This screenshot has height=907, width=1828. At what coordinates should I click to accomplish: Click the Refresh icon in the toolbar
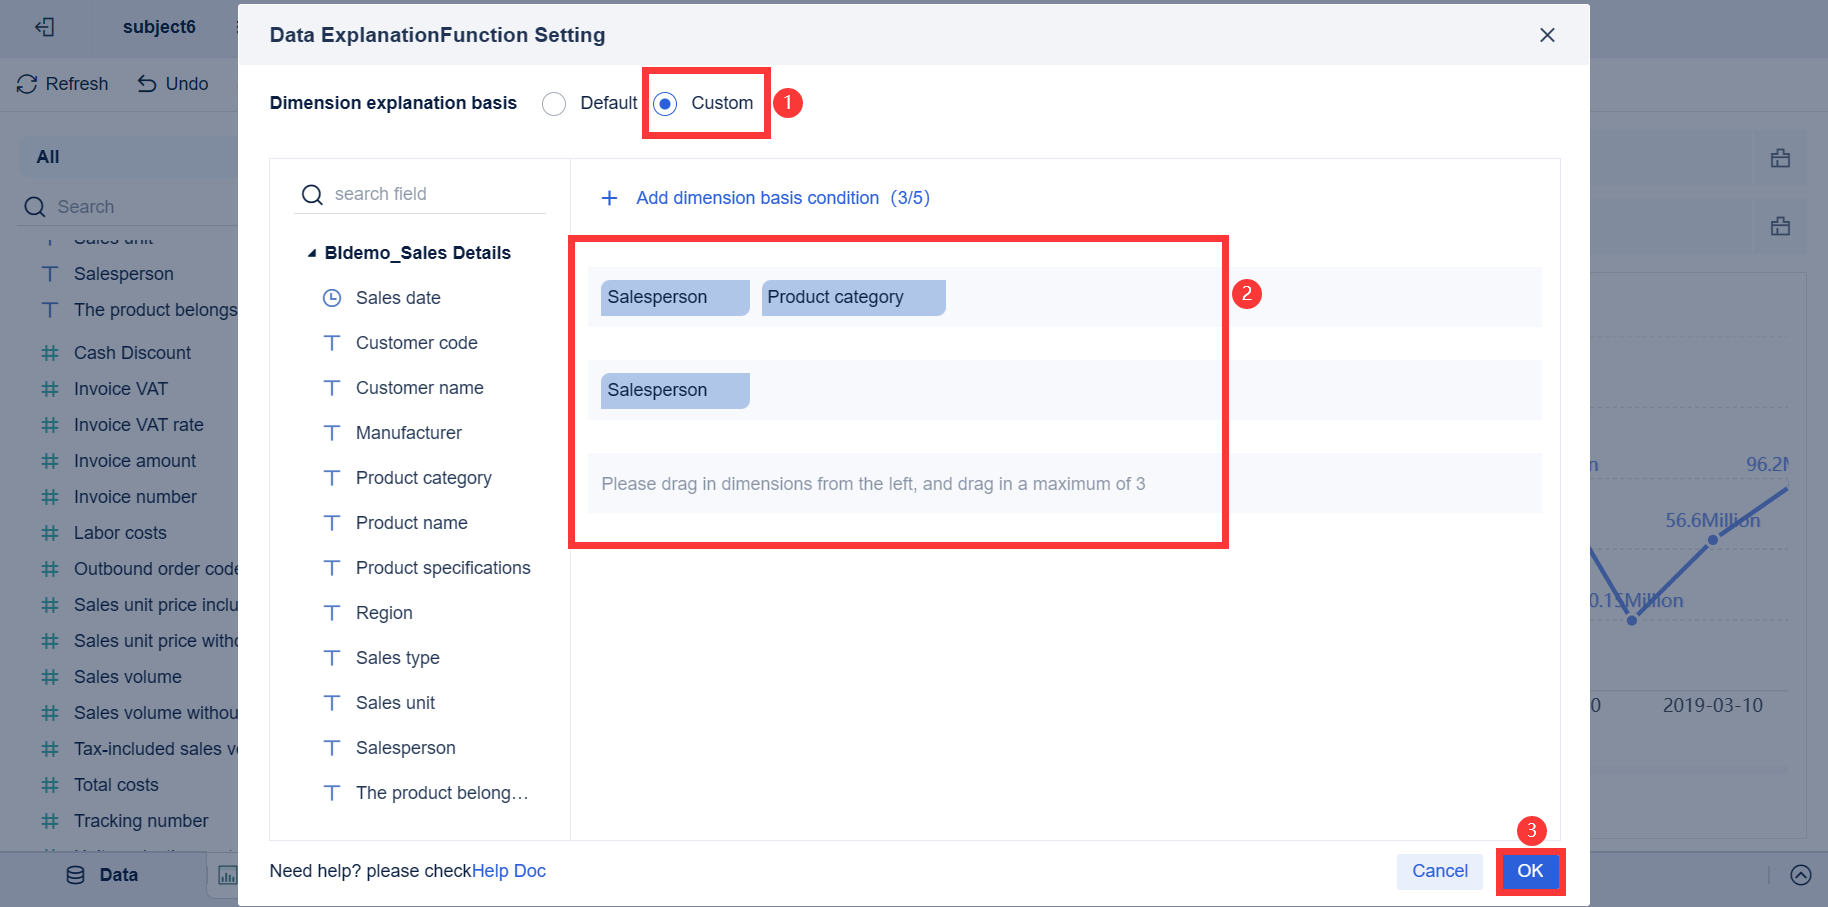point(27,84)
